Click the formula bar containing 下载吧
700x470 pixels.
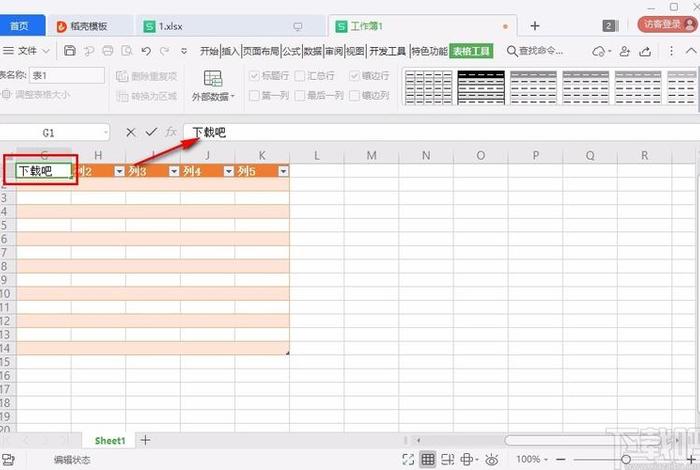coord(441,133)
